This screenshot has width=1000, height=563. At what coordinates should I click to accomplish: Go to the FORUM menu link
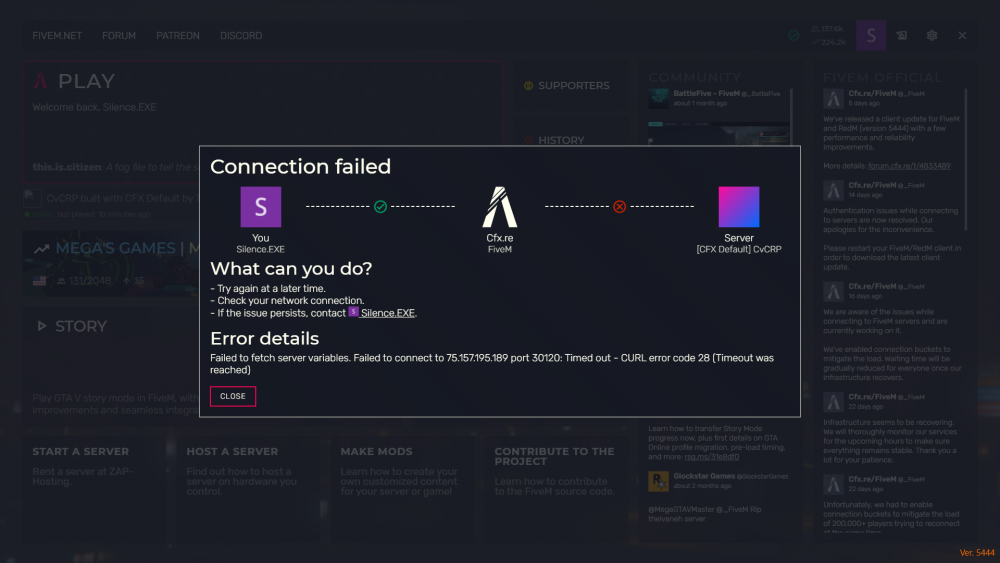[119, 36]
